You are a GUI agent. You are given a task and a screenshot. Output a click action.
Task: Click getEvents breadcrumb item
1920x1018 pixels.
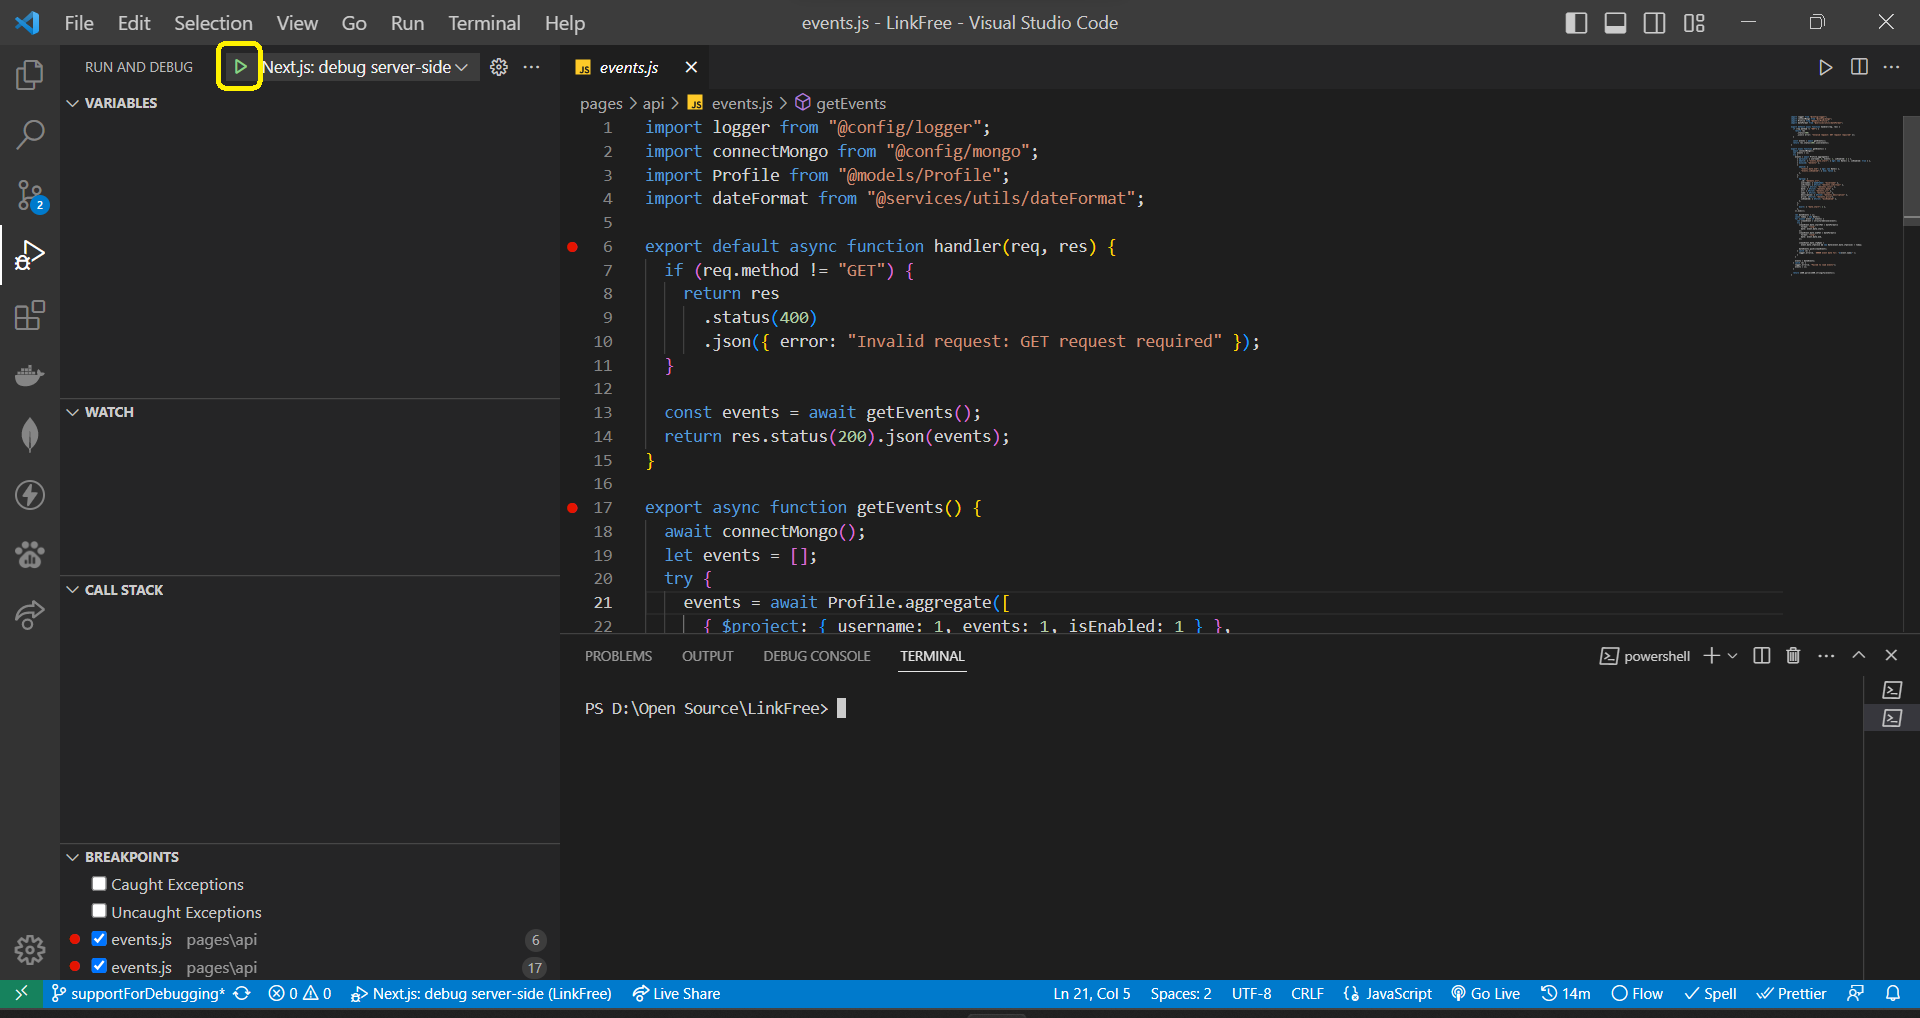tap(840, 103)
